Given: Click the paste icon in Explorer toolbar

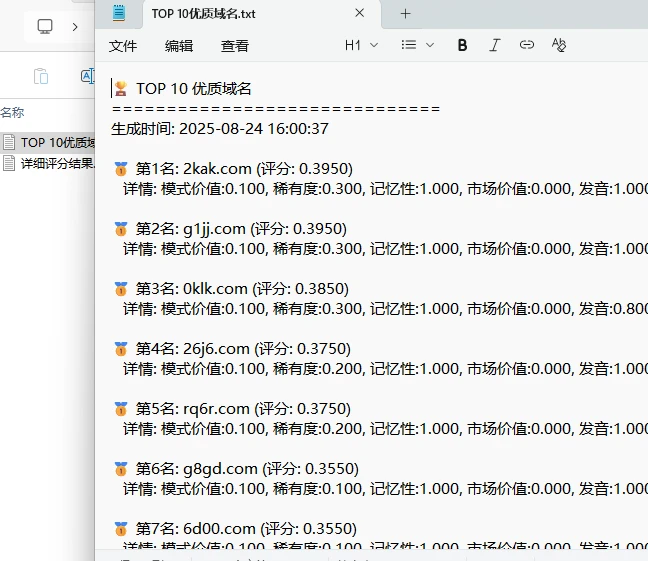Looking at the screenshot, I should 41,77.
